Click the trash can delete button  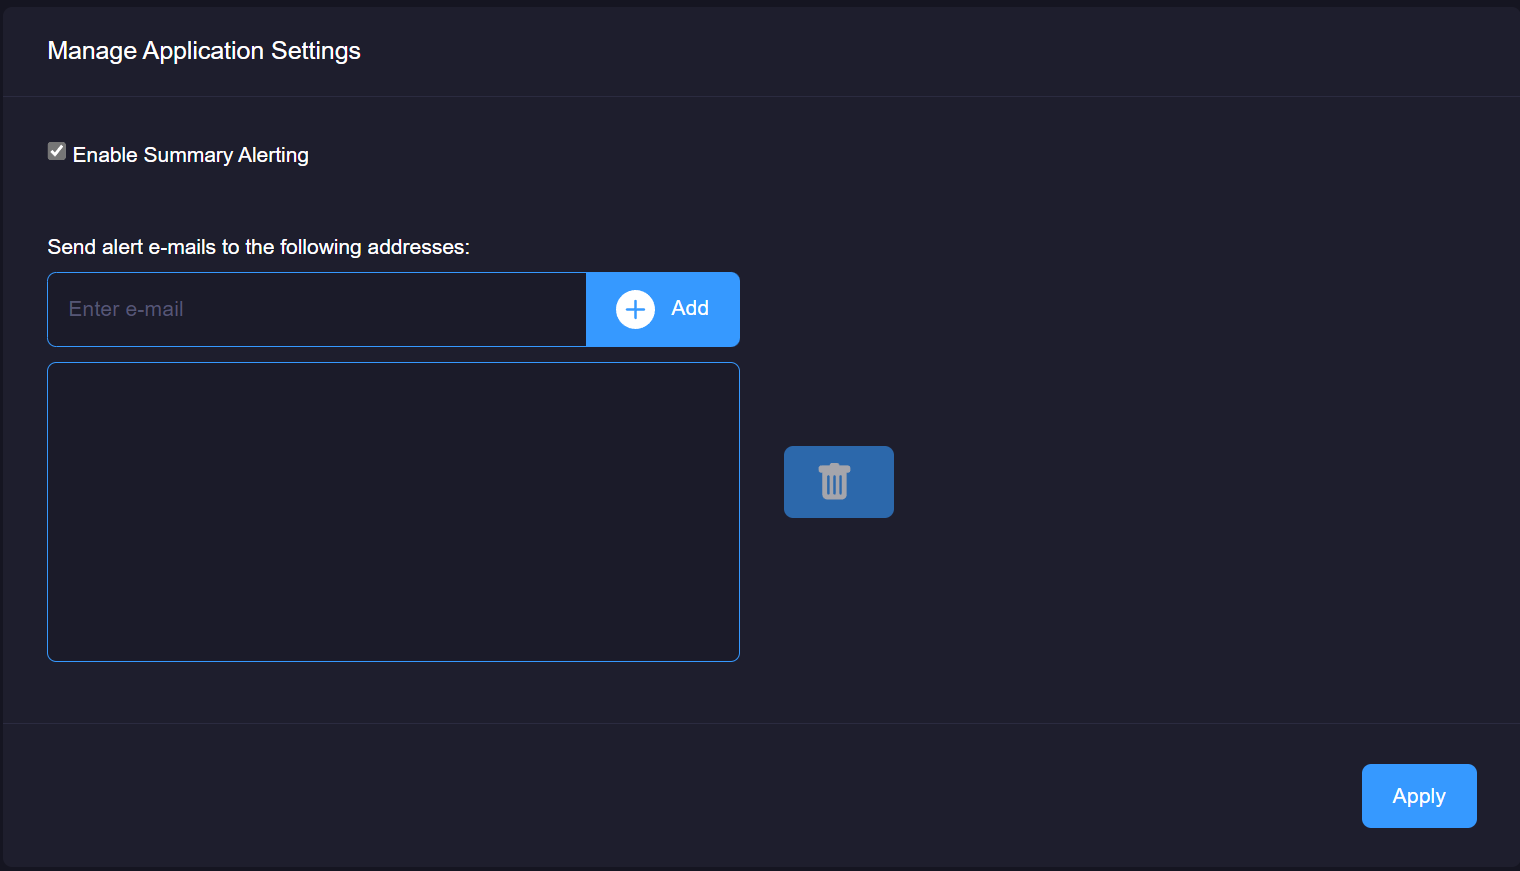tap(839, 482)
